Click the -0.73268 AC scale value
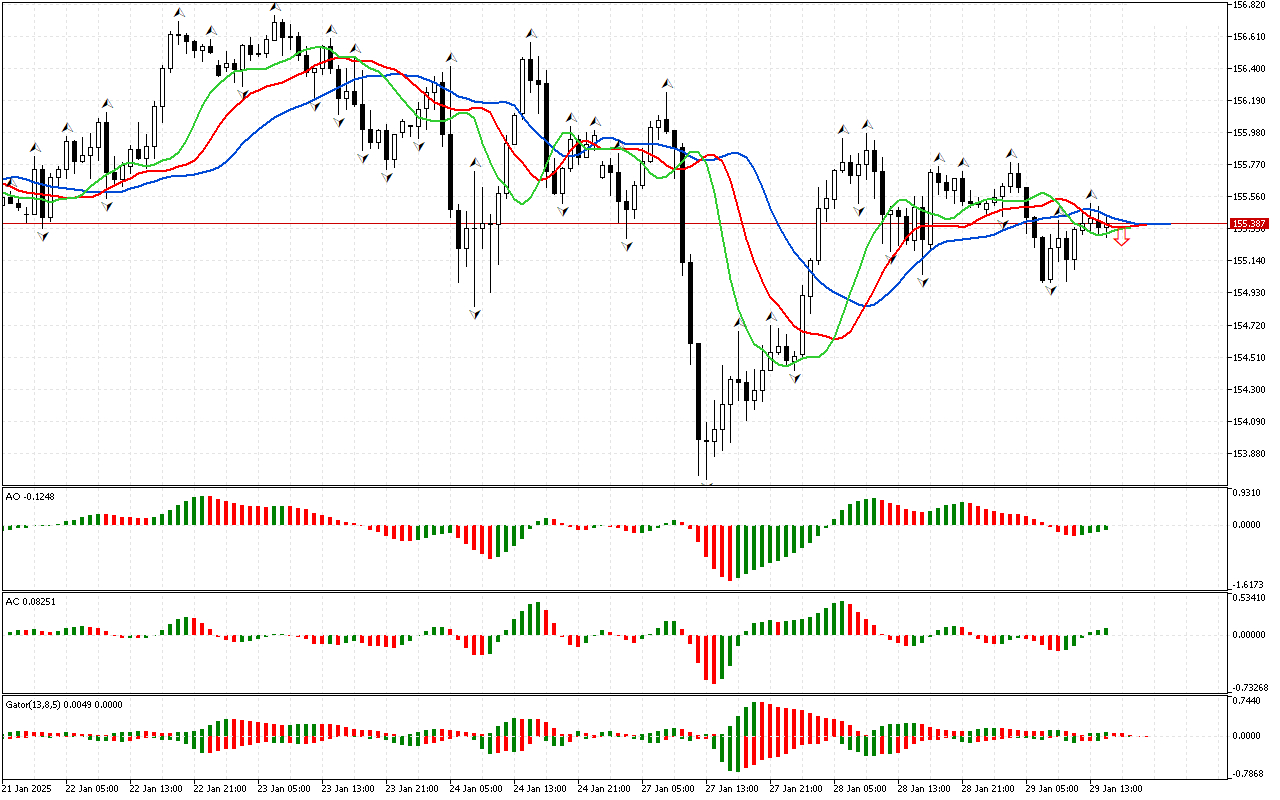The height and width of the screenshot is (800, 1280). [1250, 687]
